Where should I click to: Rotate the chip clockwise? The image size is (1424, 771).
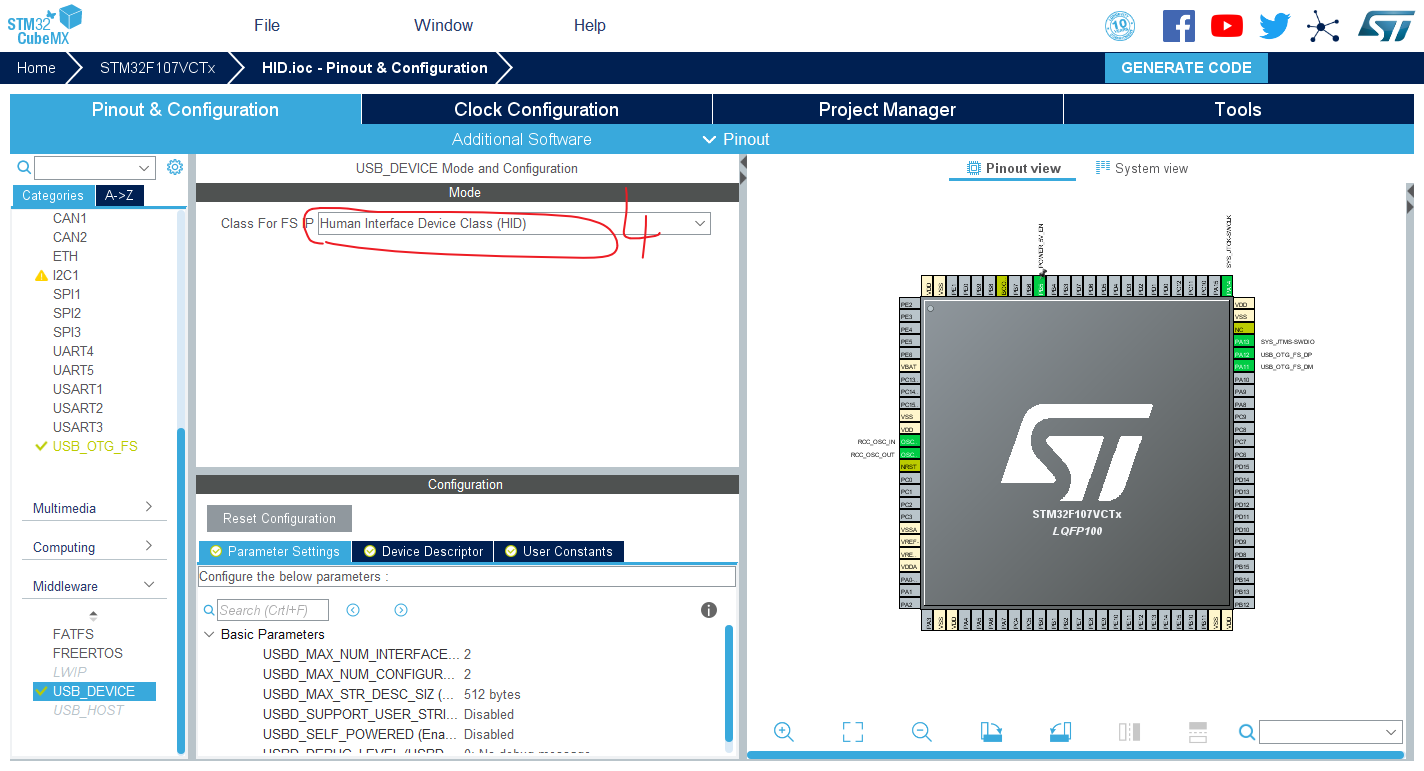pos(990,732)
